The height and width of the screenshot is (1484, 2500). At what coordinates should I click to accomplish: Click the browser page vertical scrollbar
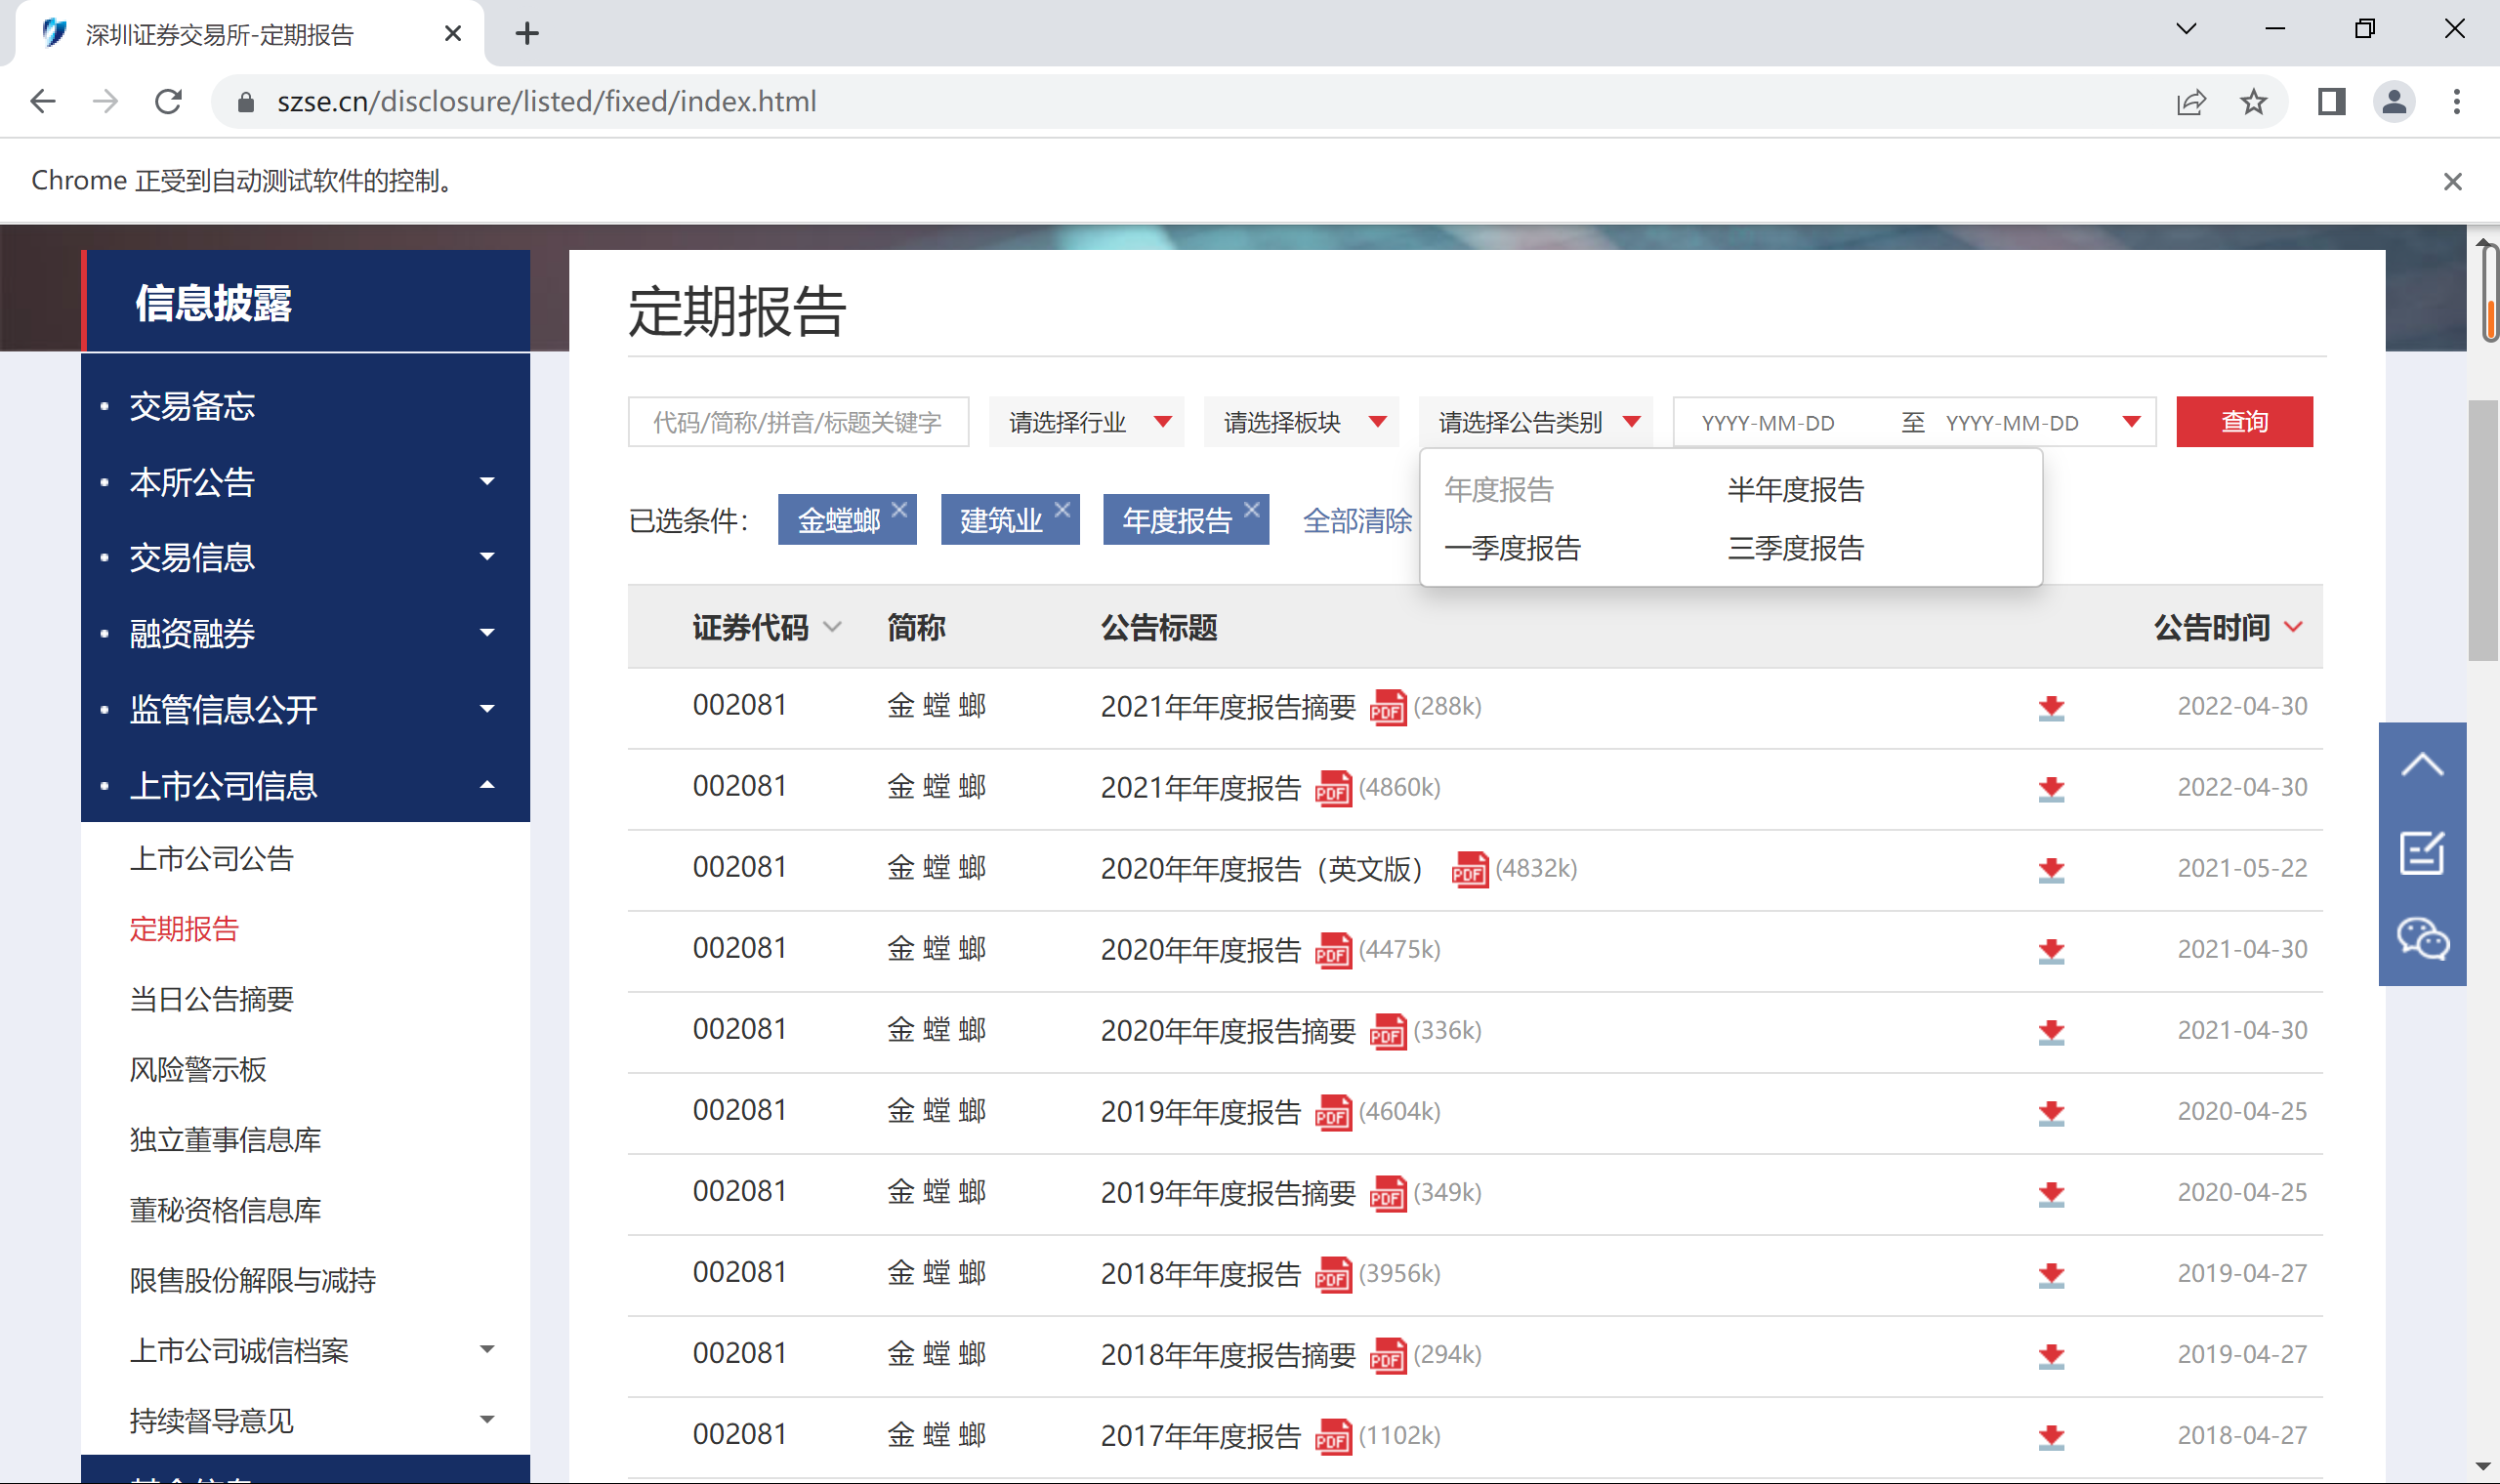point(2482,530)
